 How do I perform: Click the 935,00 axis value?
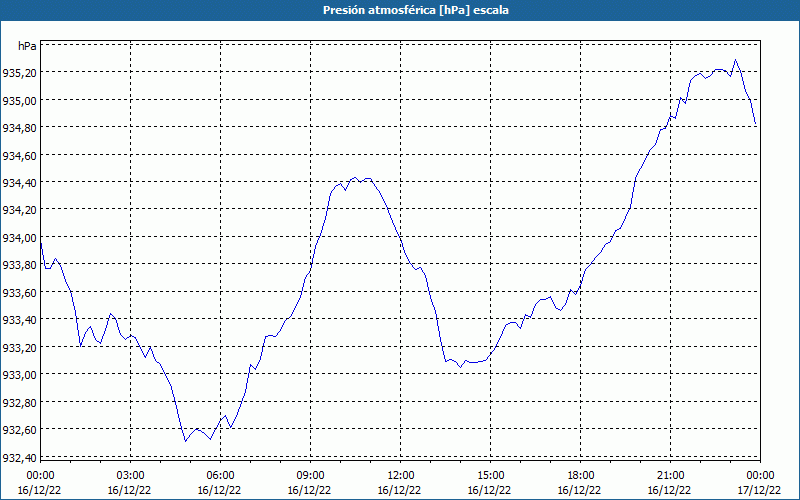19,101
